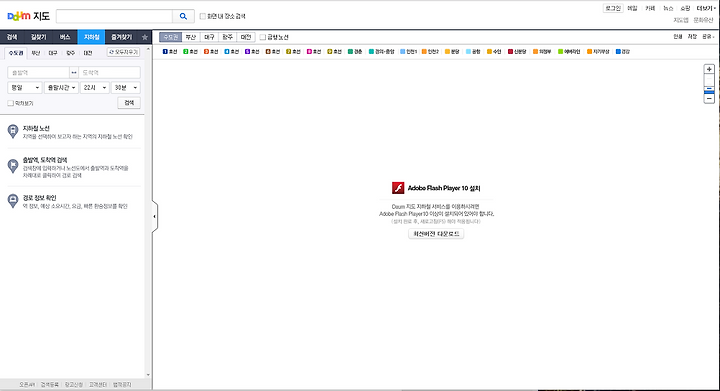Select line 1 (1호선) dark blue icon
The height and width of the screenshot is (391, 720).
pyautogui.click(x=165, y=52)
